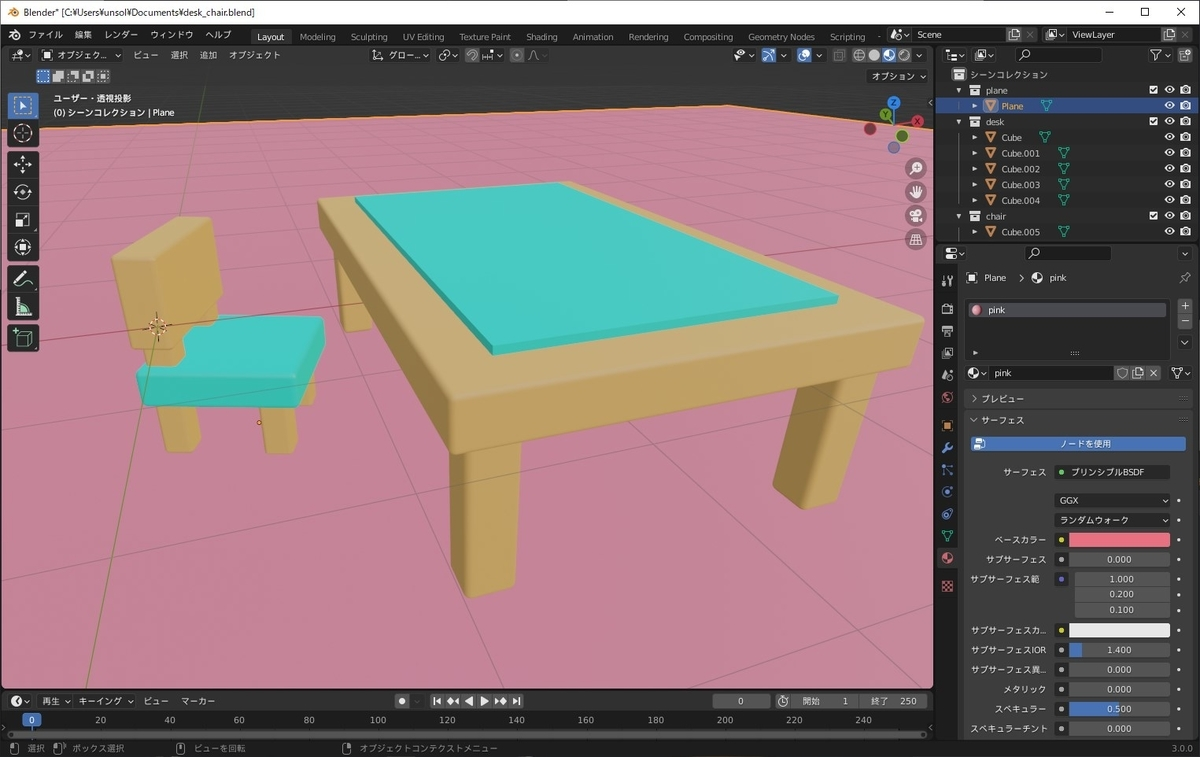The height and width of the screenshot is (757, 1200).
Task: Select the Move tool in the toolbar
Action: [x=23, y=164]
